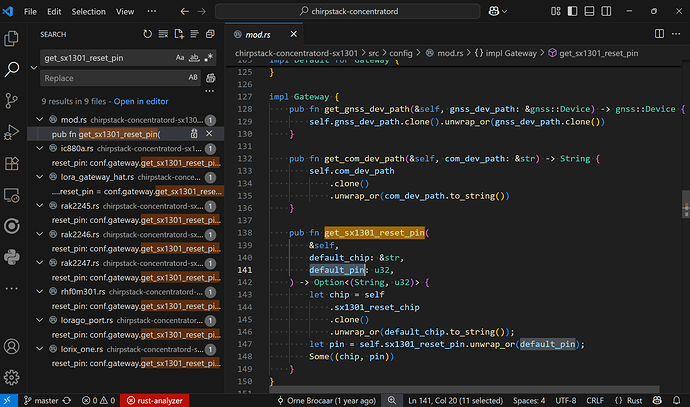Show more menu bar items
Image resolution: width=690 pixels, height=407 pixels.
point(152,11)
